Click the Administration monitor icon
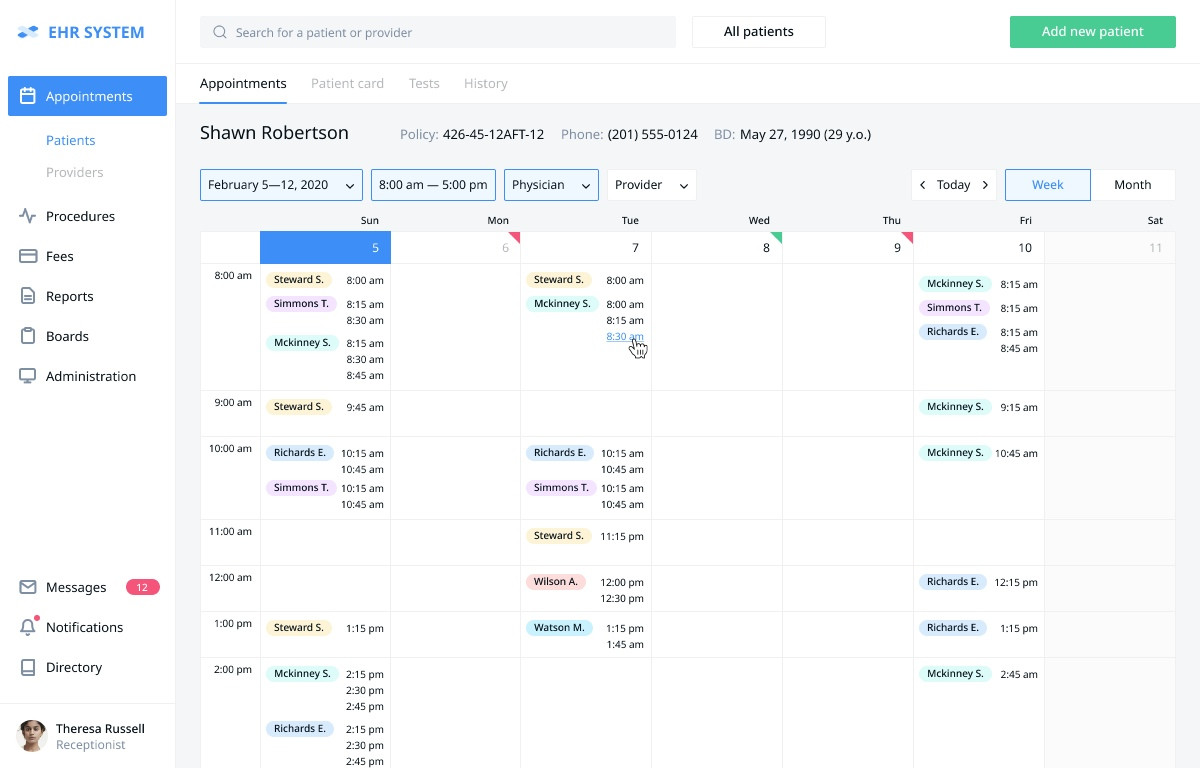 click(x=28, y=376)
